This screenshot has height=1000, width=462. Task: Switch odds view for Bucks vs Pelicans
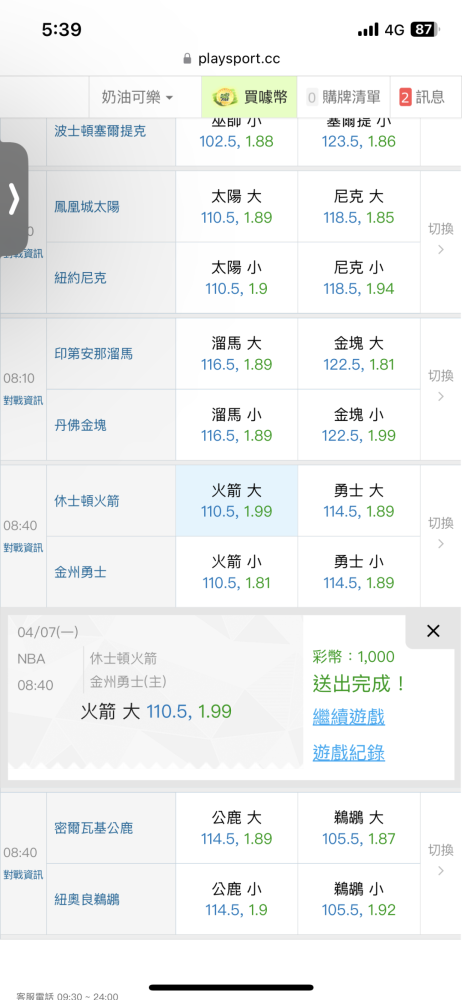pyautogui.click(x=441, y=860)
